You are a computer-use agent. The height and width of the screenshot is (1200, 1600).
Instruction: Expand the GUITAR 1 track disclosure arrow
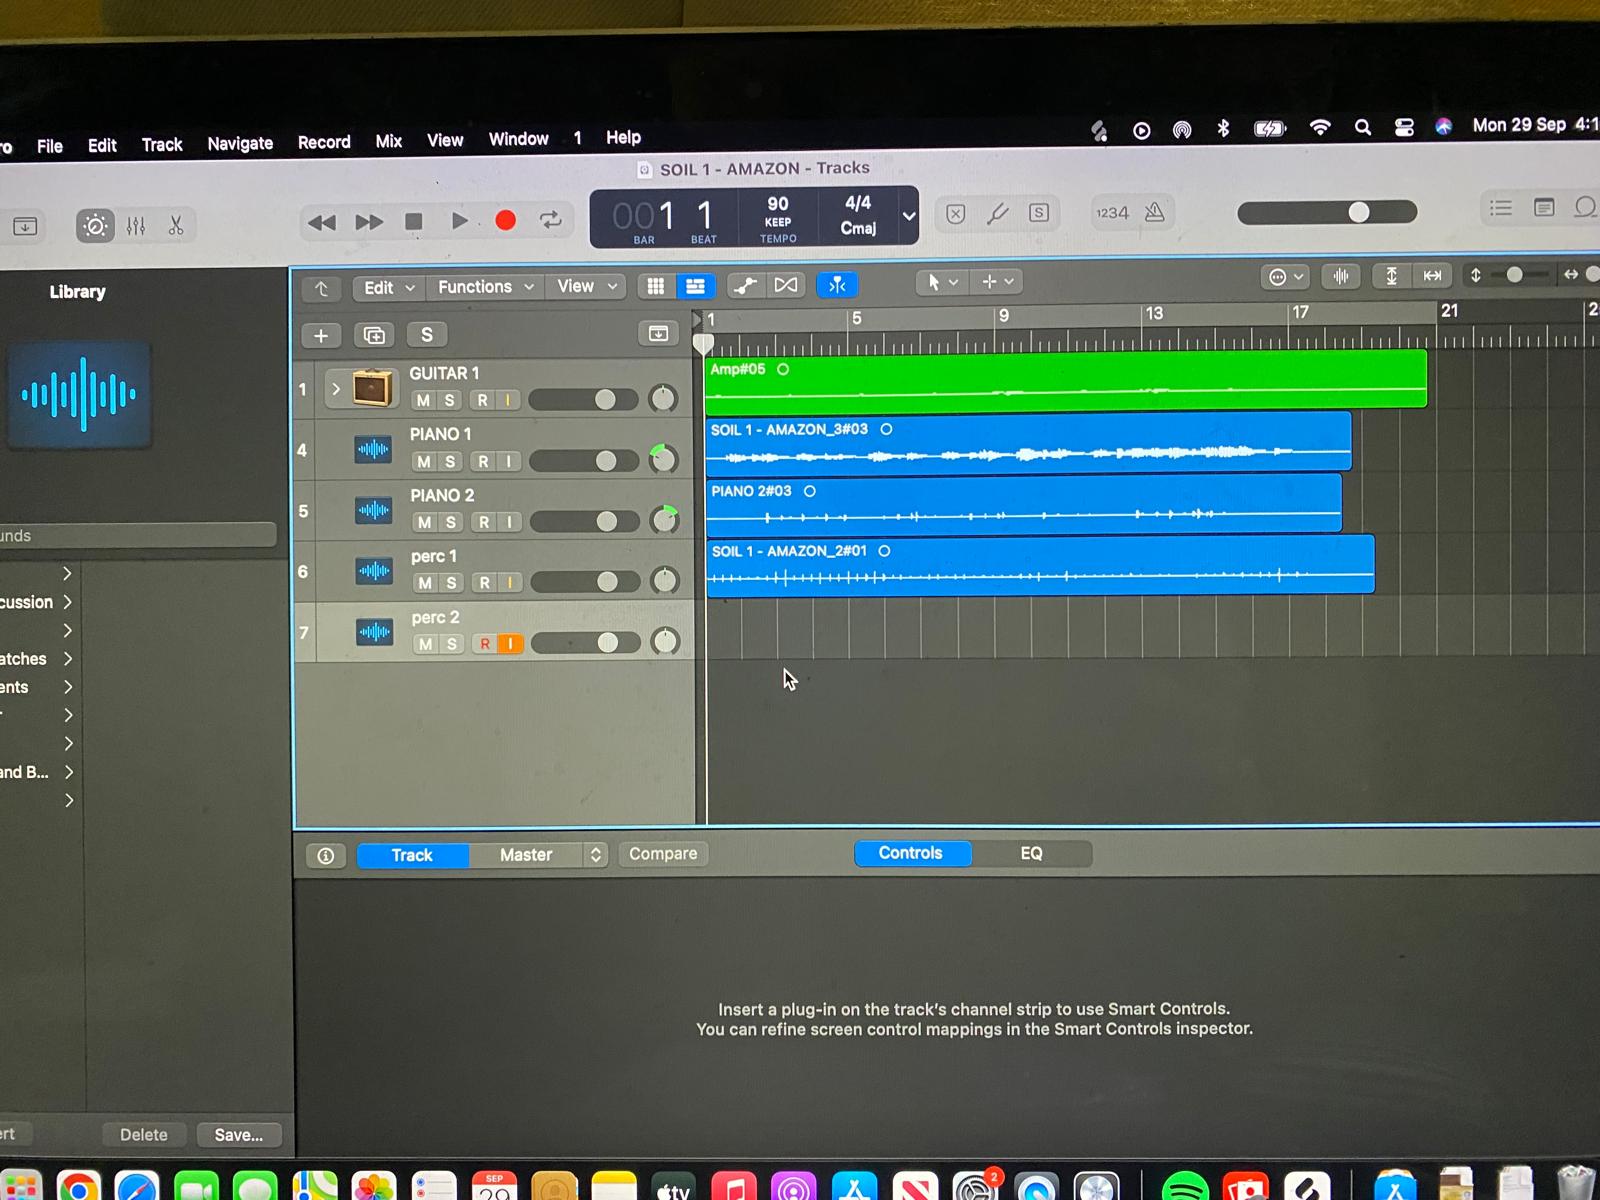pos(336,388)
